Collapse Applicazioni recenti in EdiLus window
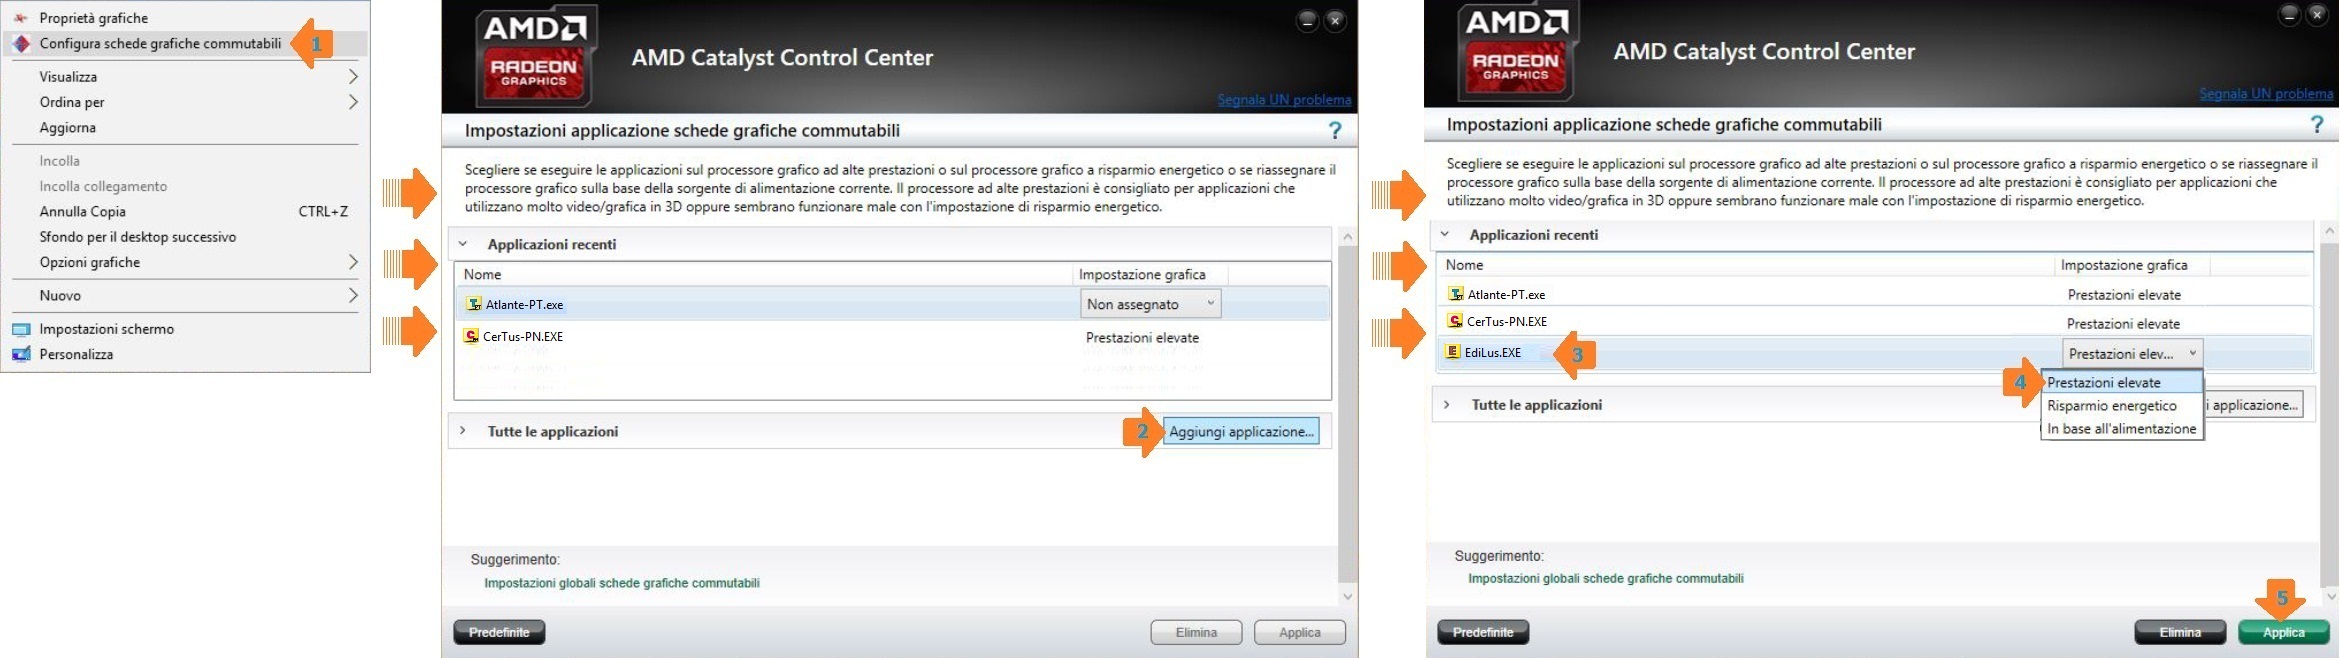This screenshot has height=658, width=2340. click(1445, 234)
